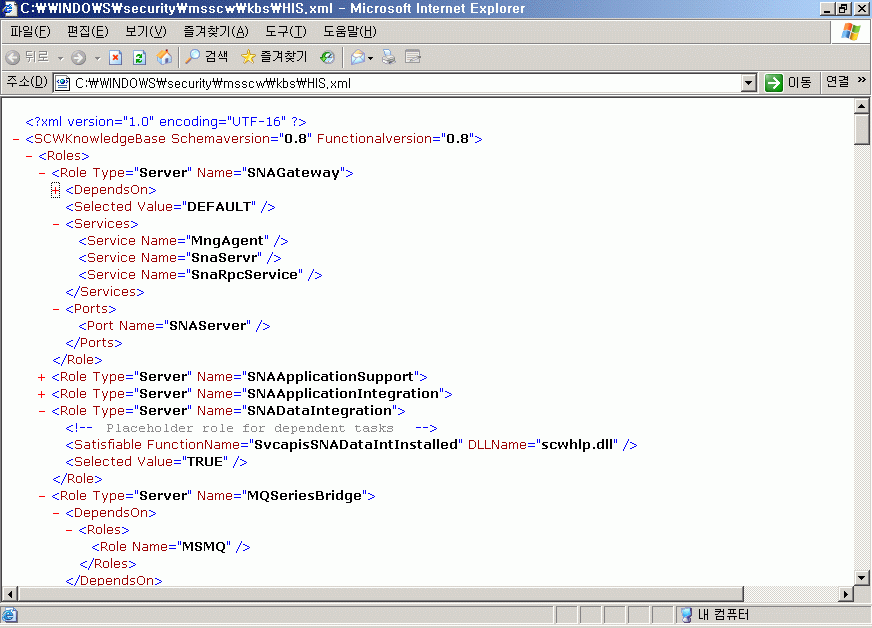The width and height of the screenshot is (872, 628).
Task: Collapse the nested Roles node containing MSMQ
Action: (69, 530)
